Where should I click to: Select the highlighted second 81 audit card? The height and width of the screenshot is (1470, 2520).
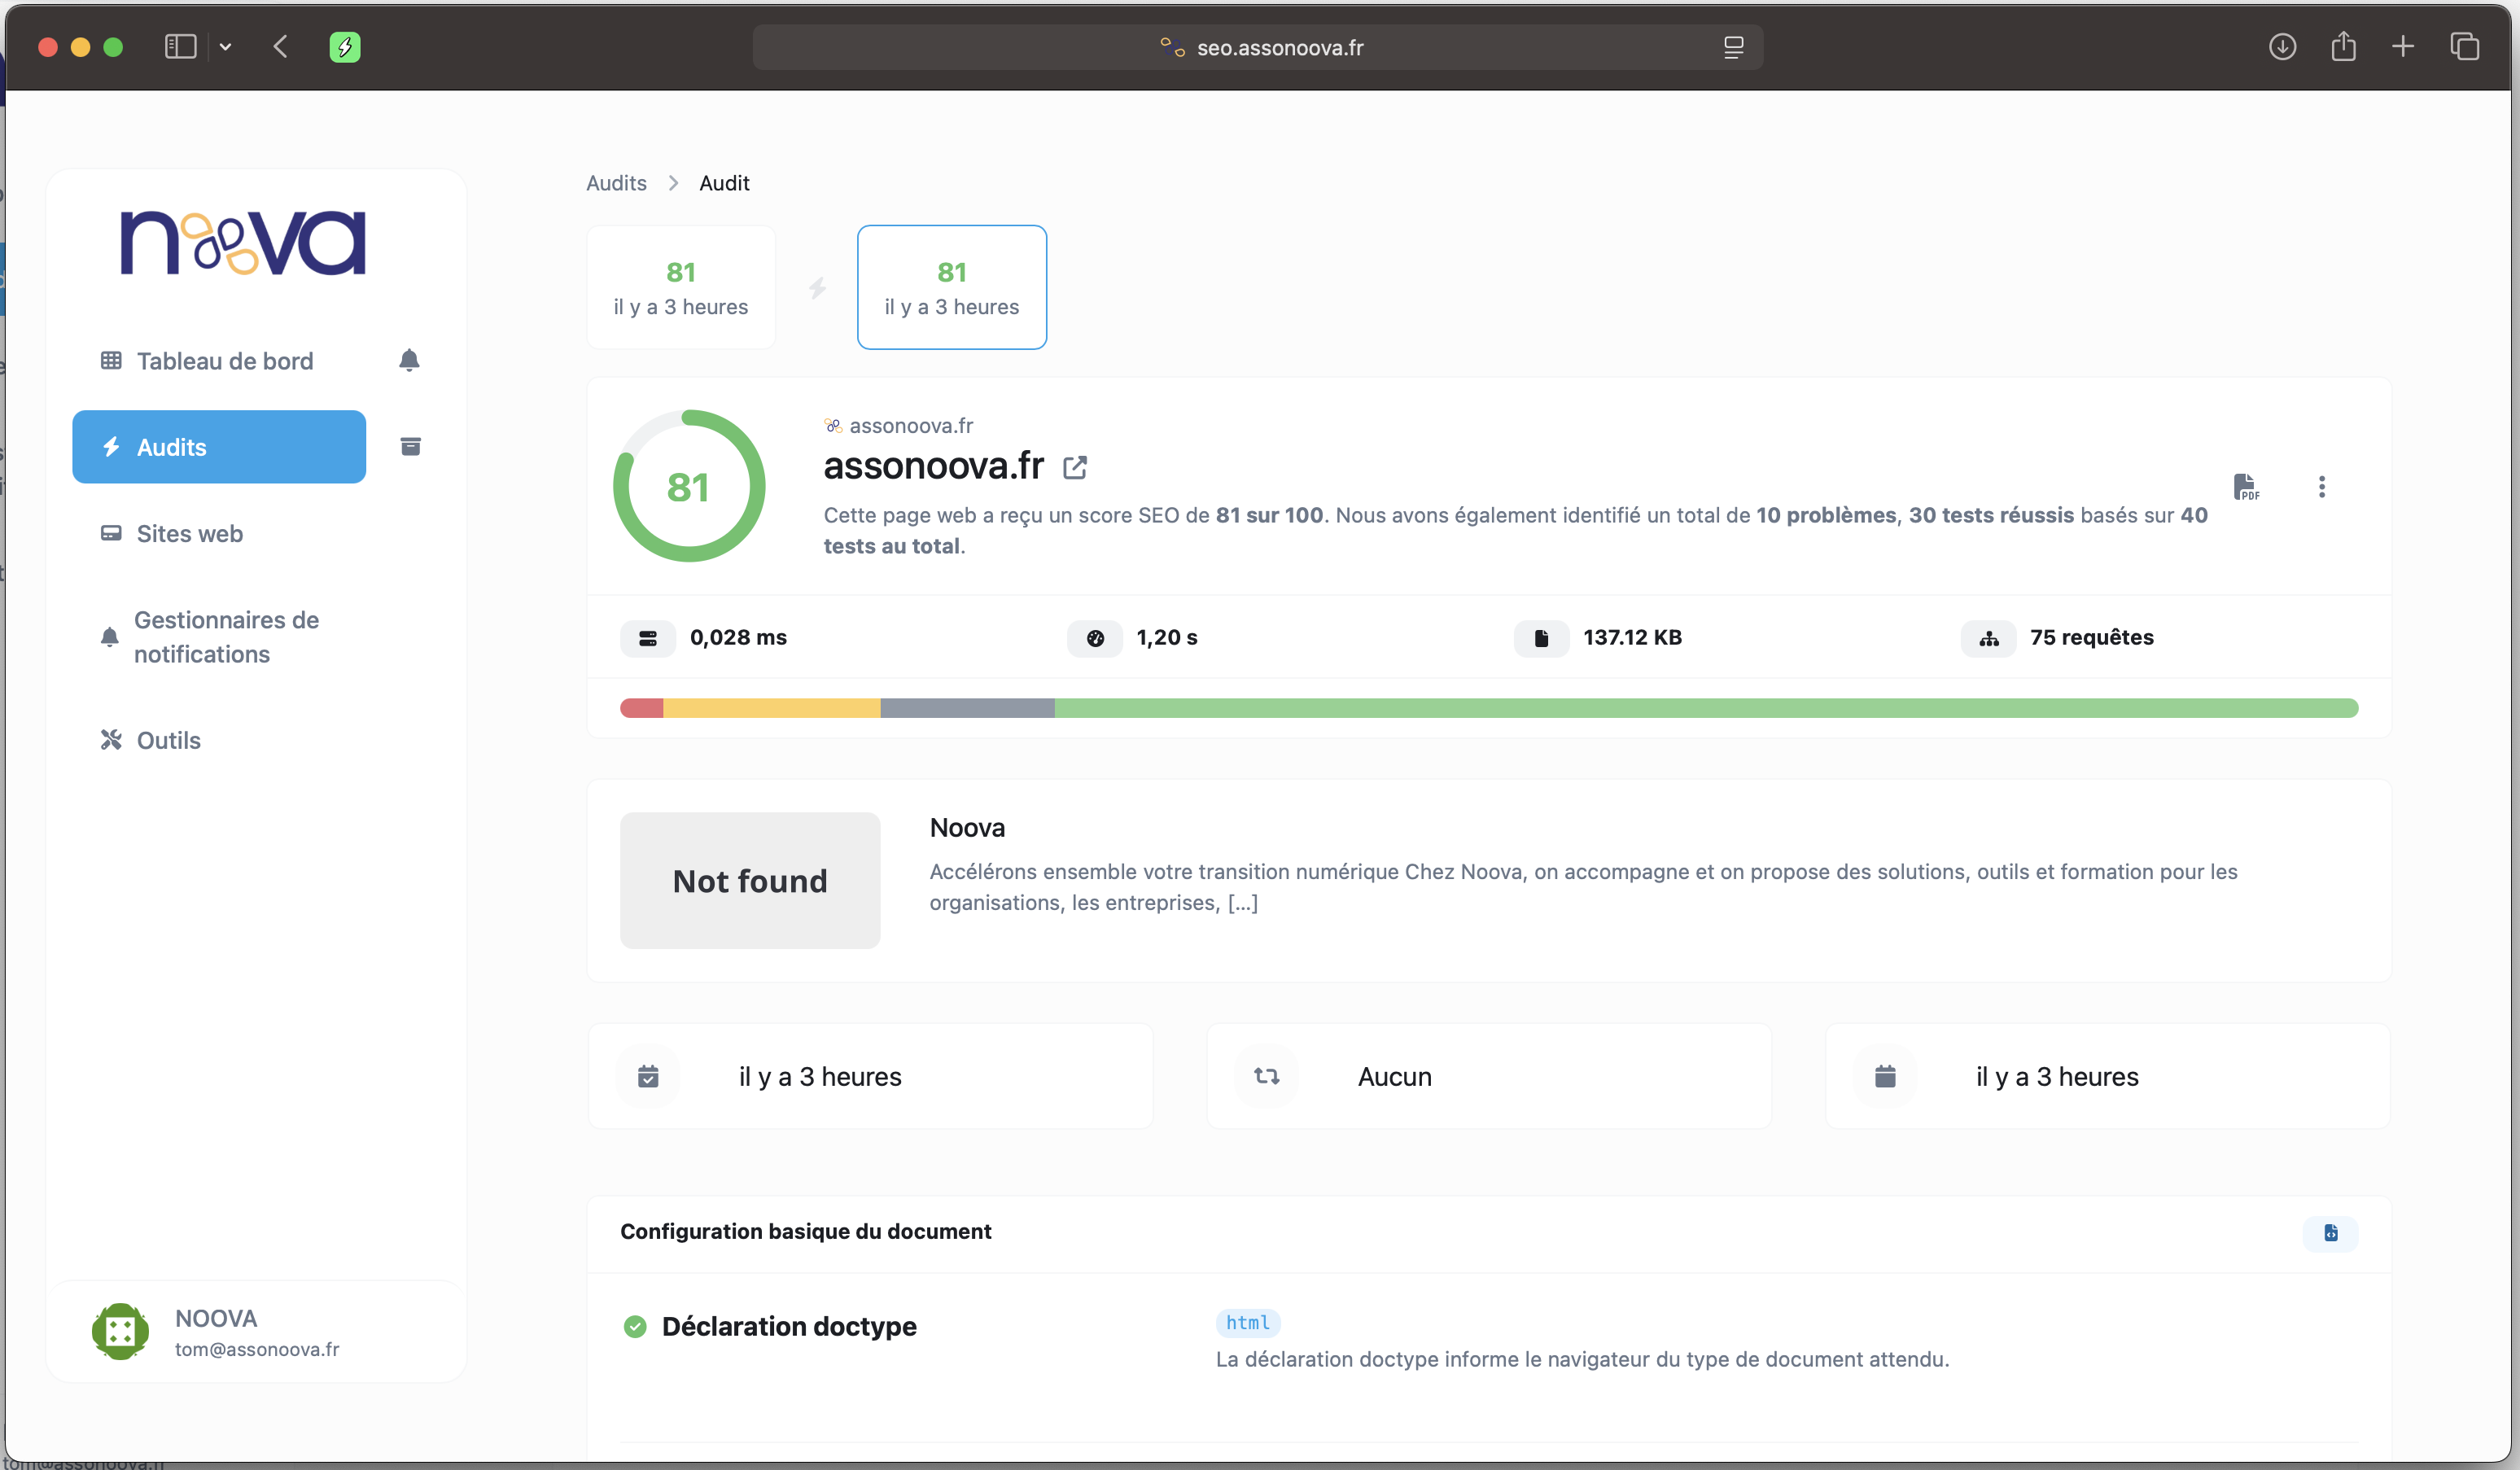pos(951,288)
